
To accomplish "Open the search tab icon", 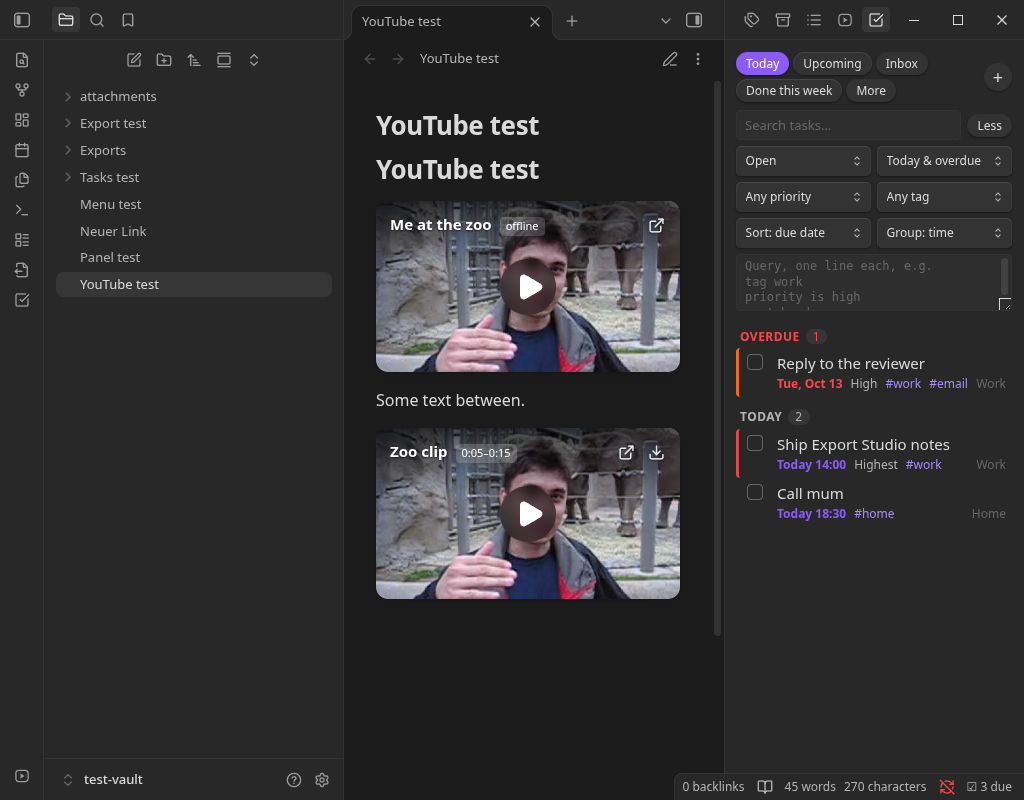I will click(x=97, y=20).
